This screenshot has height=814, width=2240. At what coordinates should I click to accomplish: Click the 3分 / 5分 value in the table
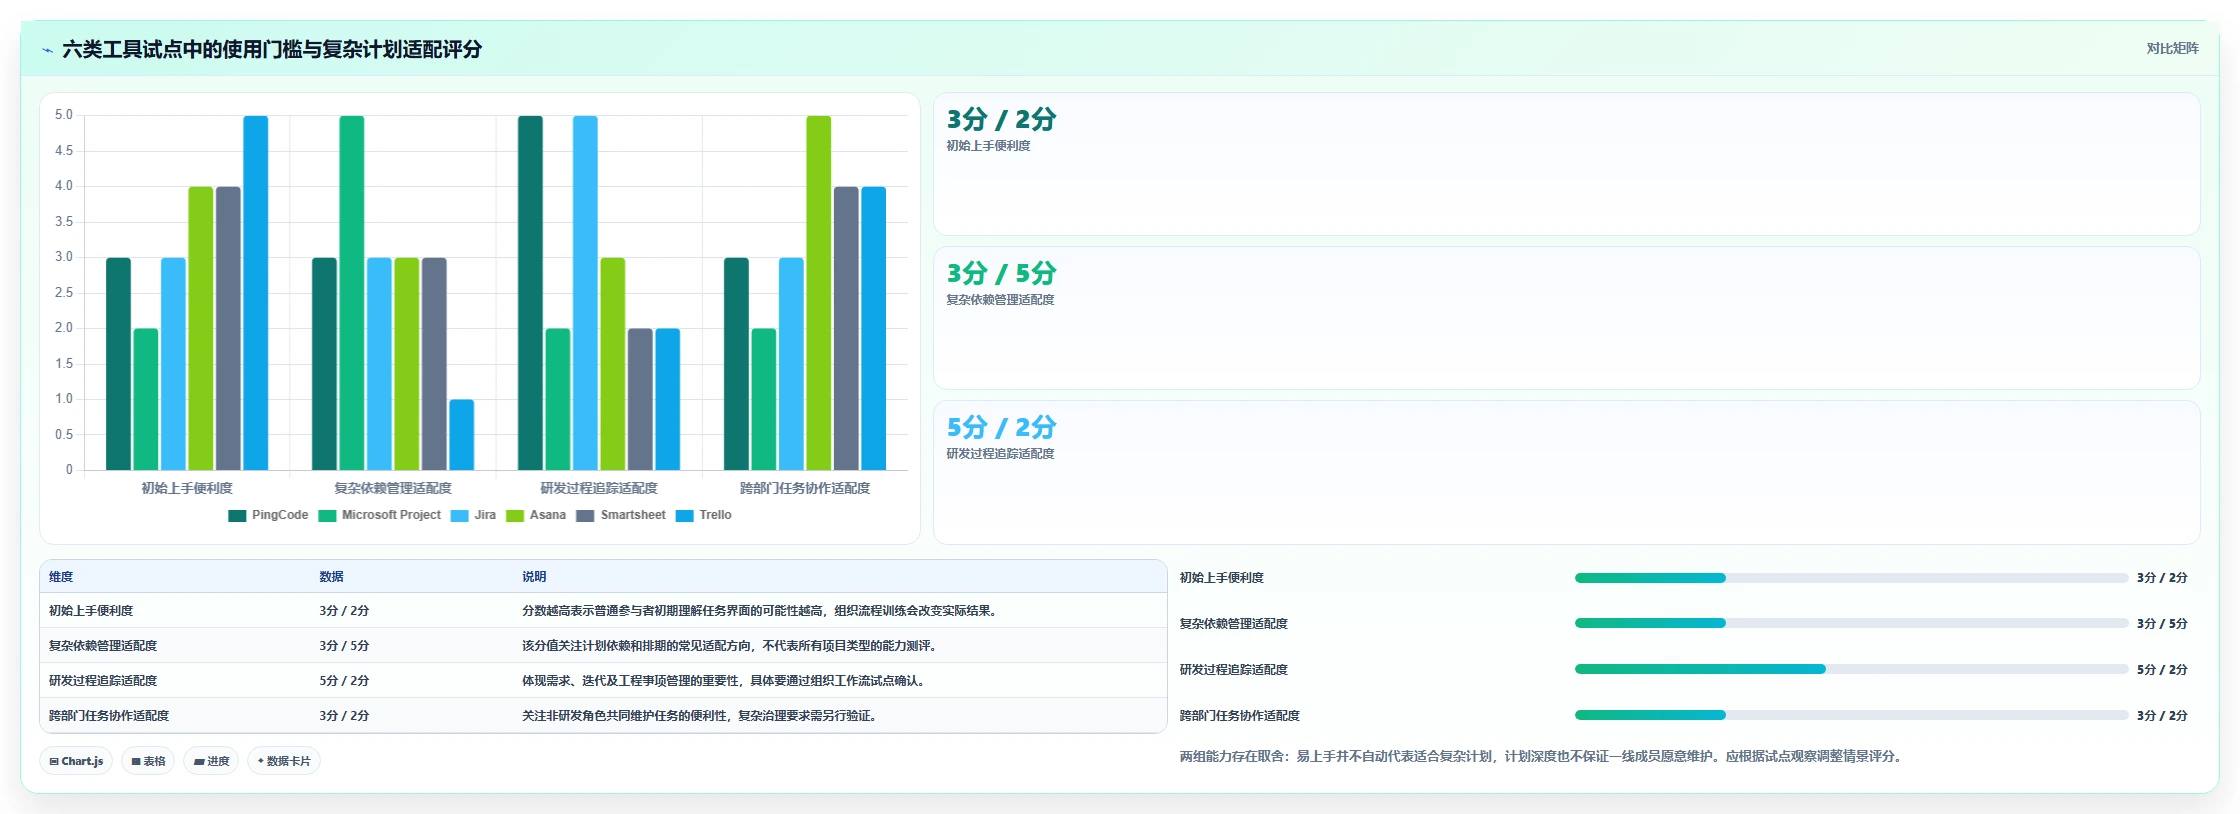(x=344, y=646)
